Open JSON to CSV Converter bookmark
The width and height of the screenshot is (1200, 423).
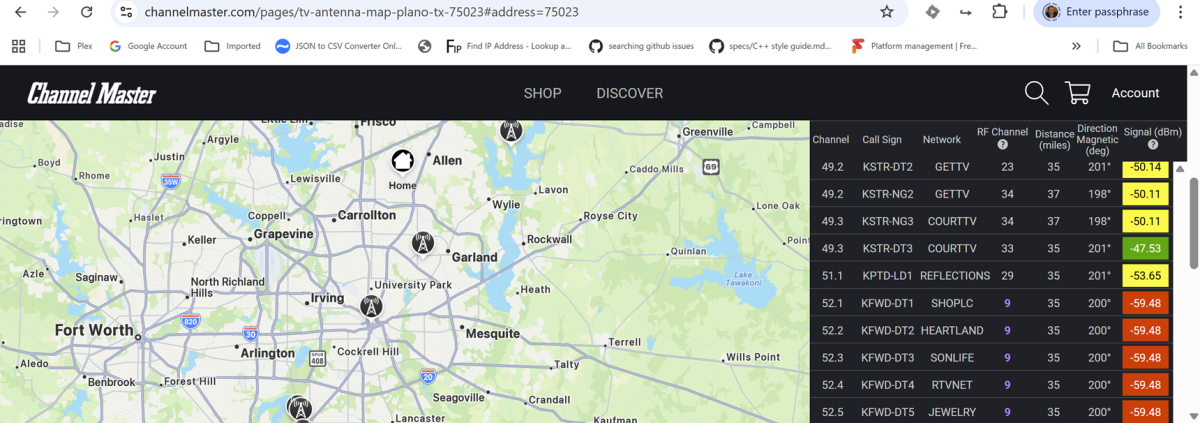339,46
